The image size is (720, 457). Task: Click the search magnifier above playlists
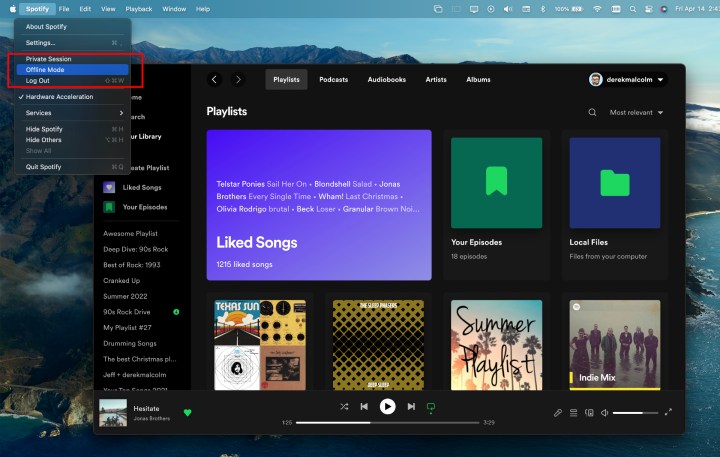(x=593, y=113)
